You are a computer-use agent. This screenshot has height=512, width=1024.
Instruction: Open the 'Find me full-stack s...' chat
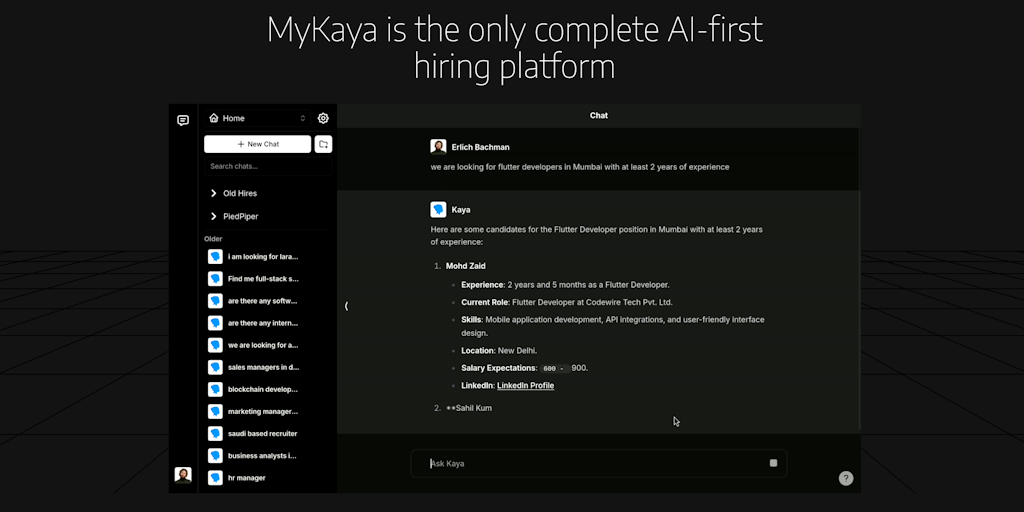(262, 279)
